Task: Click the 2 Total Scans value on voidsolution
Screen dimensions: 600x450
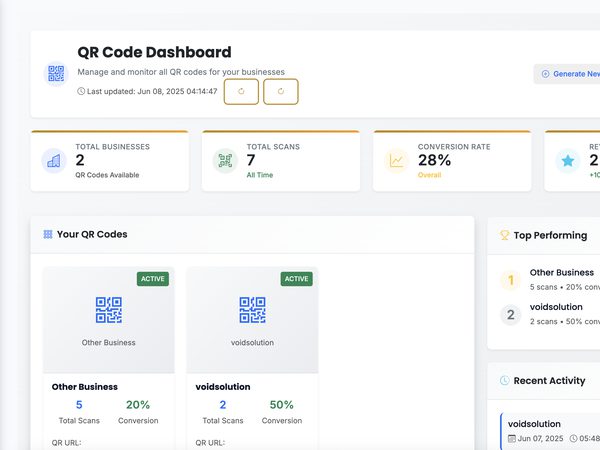Action: click(223, 404)
